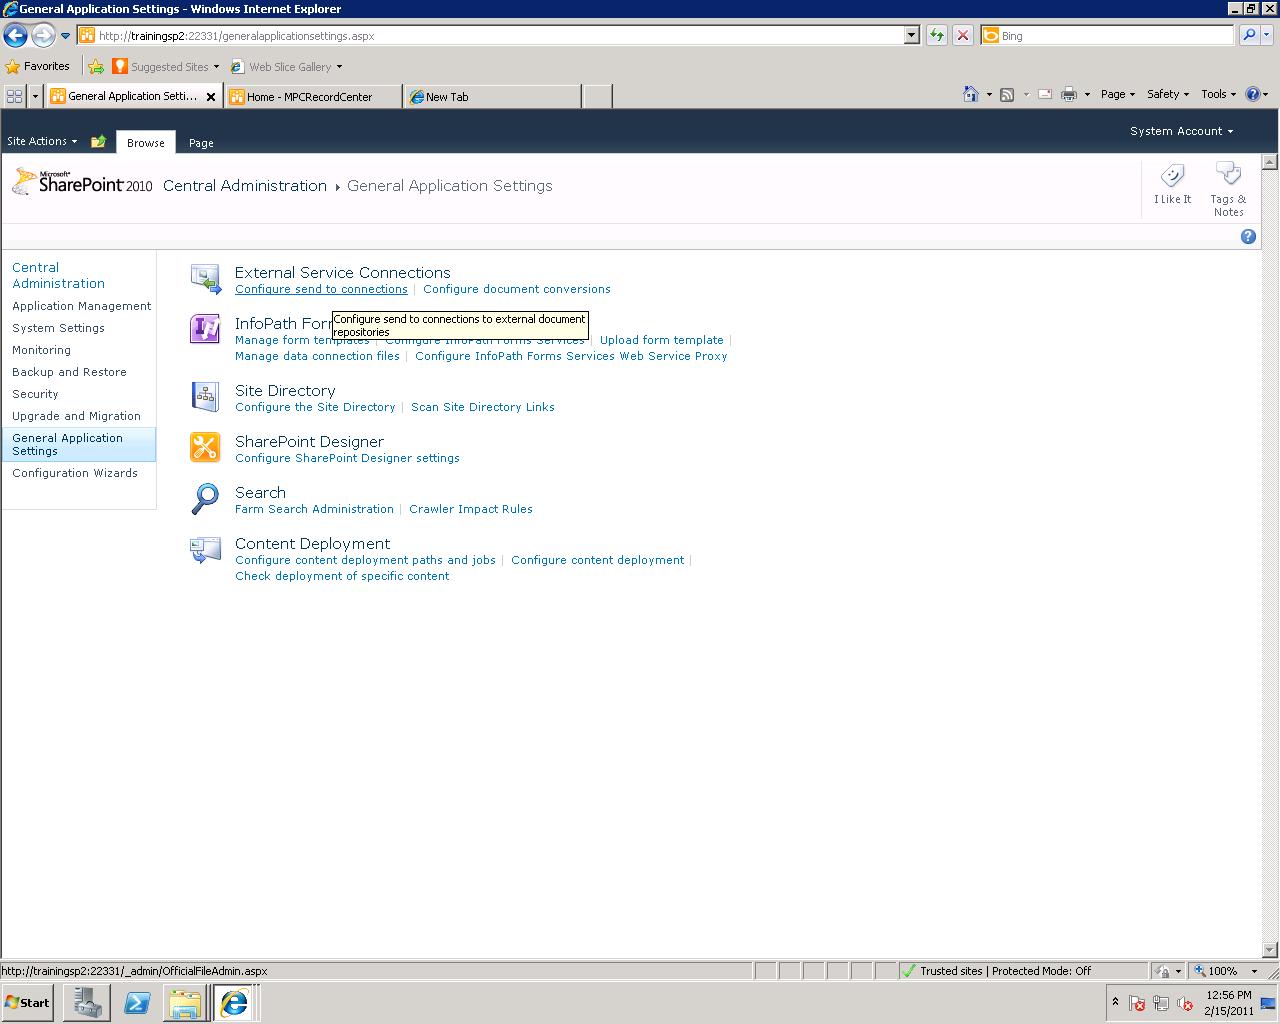1280x1024 pixels.
Task: Go forward with the browser Forward button
Action: (x=42, y=36)
